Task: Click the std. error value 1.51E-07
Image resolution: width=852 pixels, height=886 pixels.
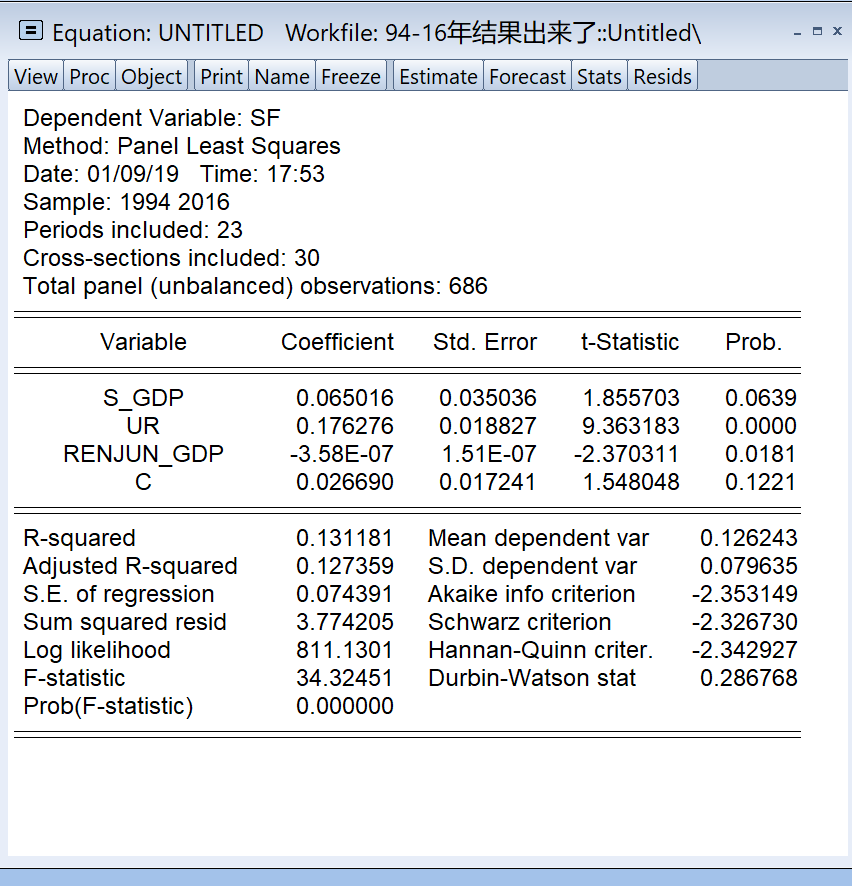Action: click(489, 454)
